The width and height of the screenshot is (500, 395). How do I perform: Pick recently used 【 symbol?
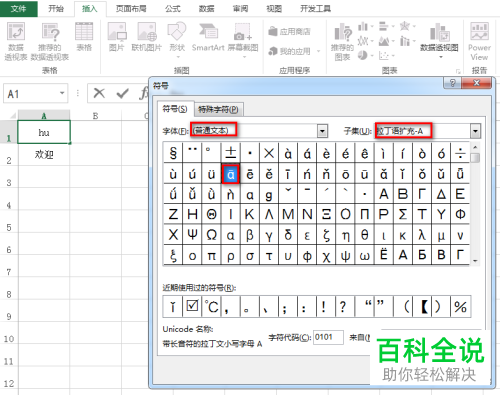tap(422, 306)
